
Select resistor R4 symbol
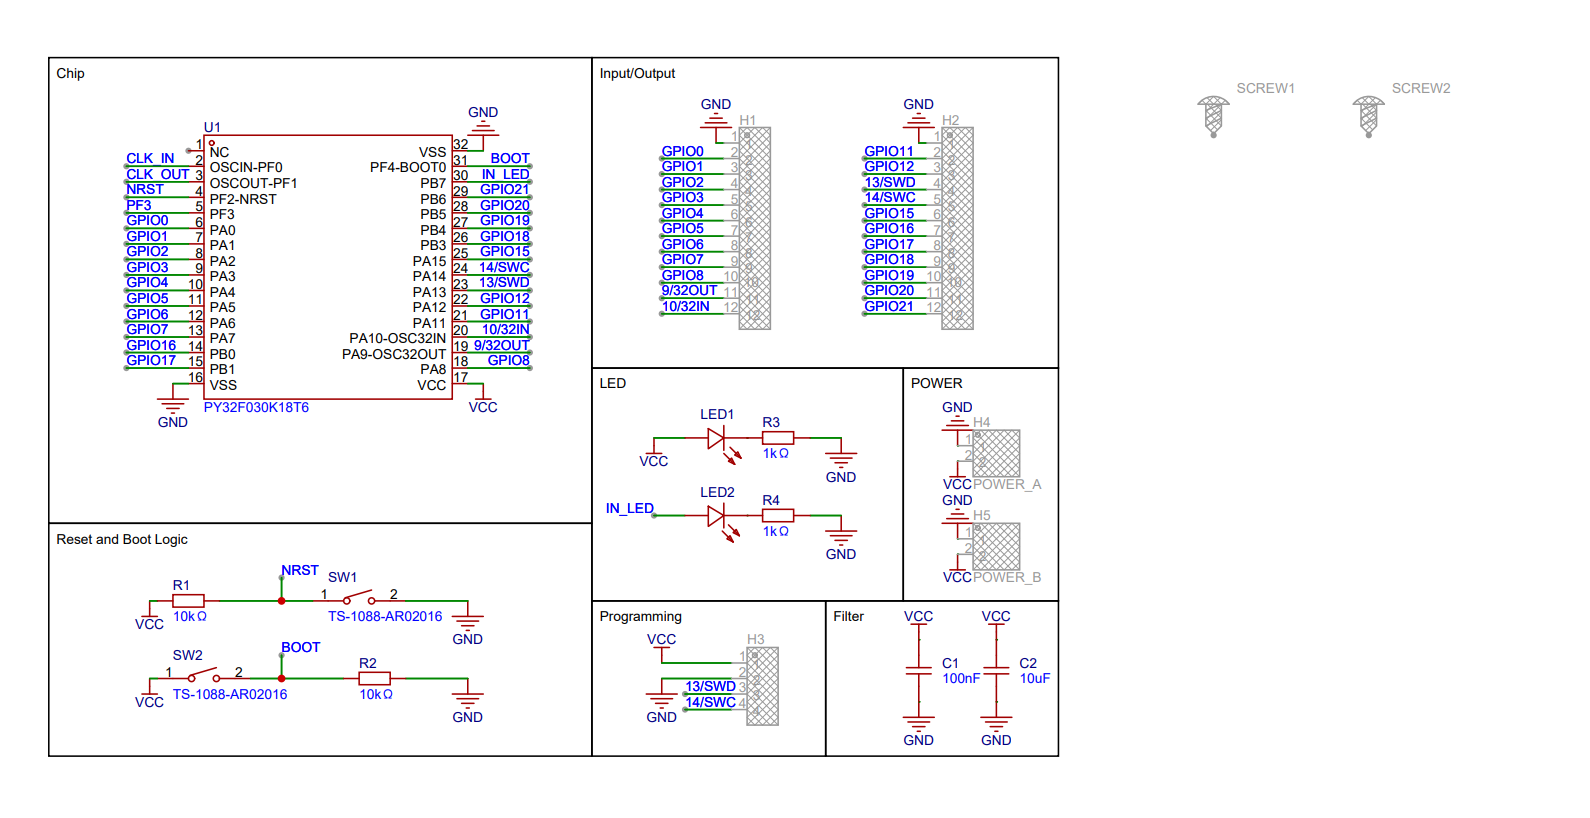point(778,515)
